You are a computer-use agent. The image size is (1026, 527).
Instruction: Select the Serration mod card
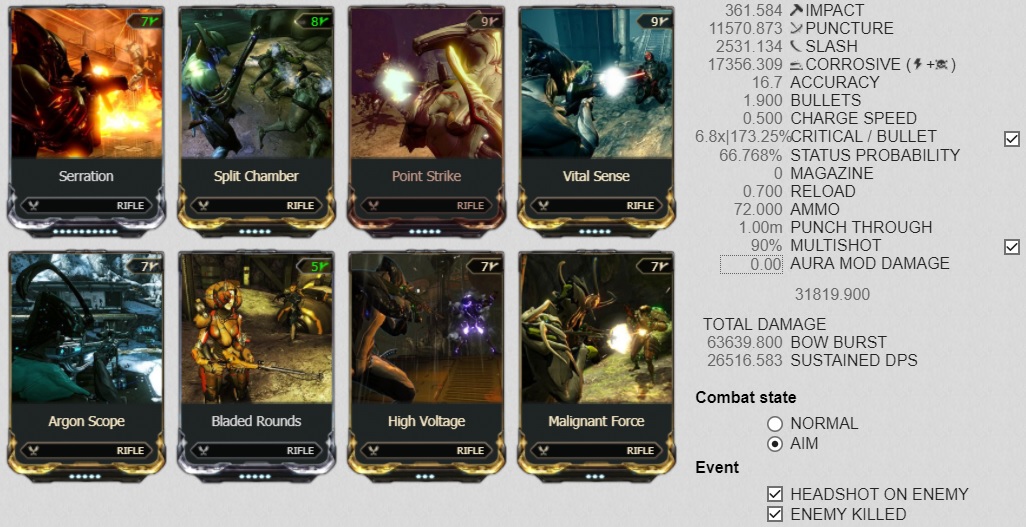pyautogui.click(x=86, y=121)
